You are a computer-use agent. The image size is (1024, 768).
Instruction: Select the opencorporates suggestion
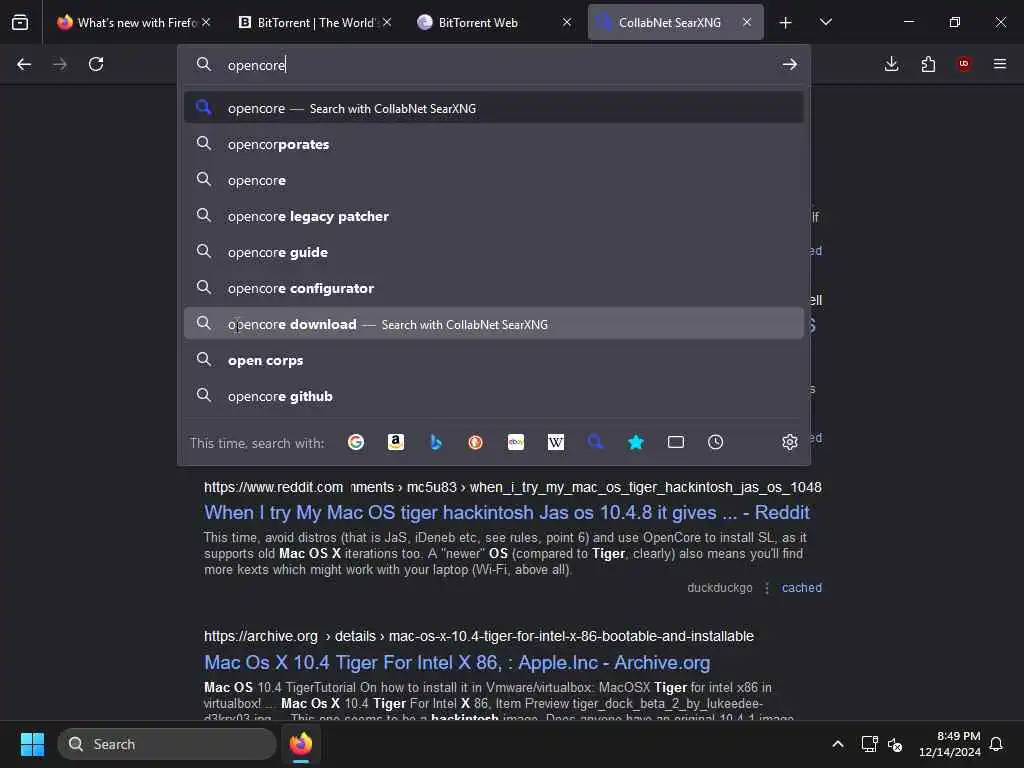[x=494, y=144]
